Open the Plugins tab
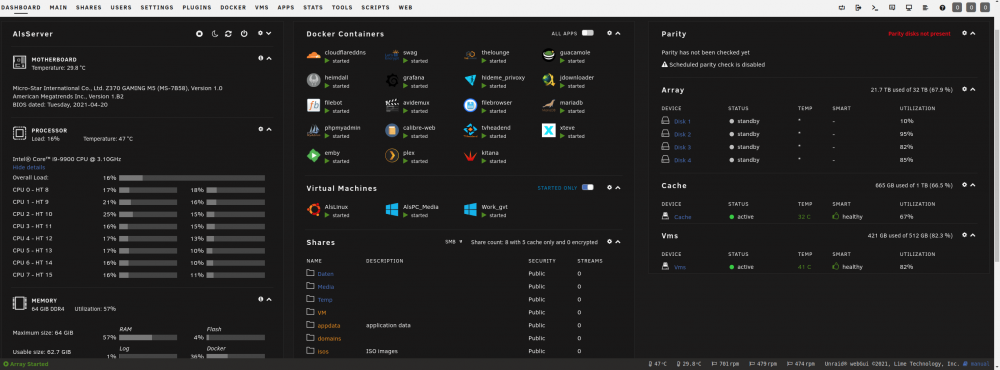Image resolution: width=1000 pixels, height=370 pixels. point(197,8)
